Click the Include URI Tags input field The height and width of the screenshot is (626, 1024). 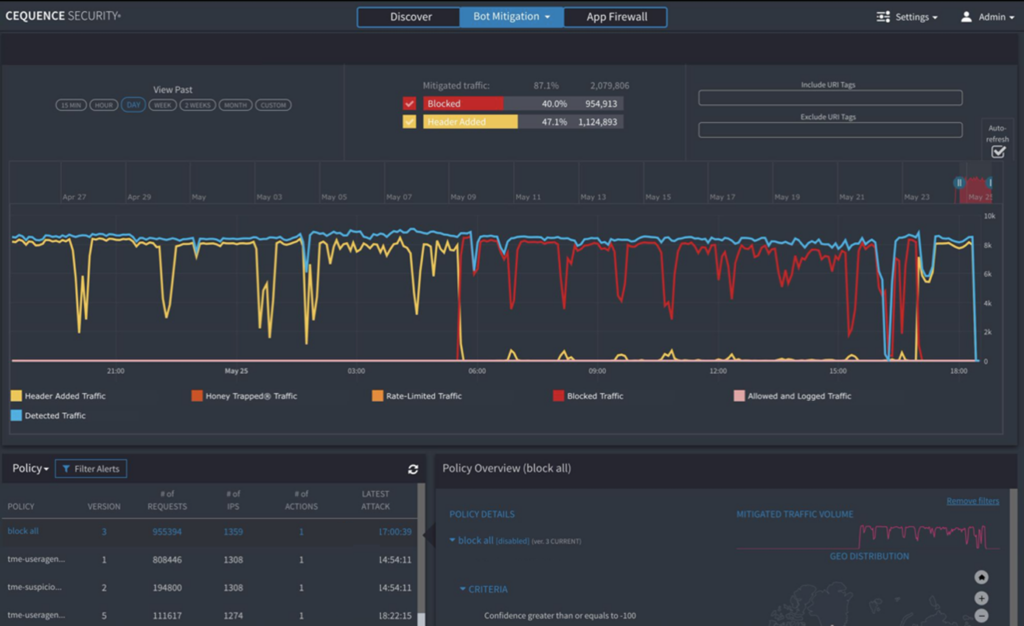[830, 97]
